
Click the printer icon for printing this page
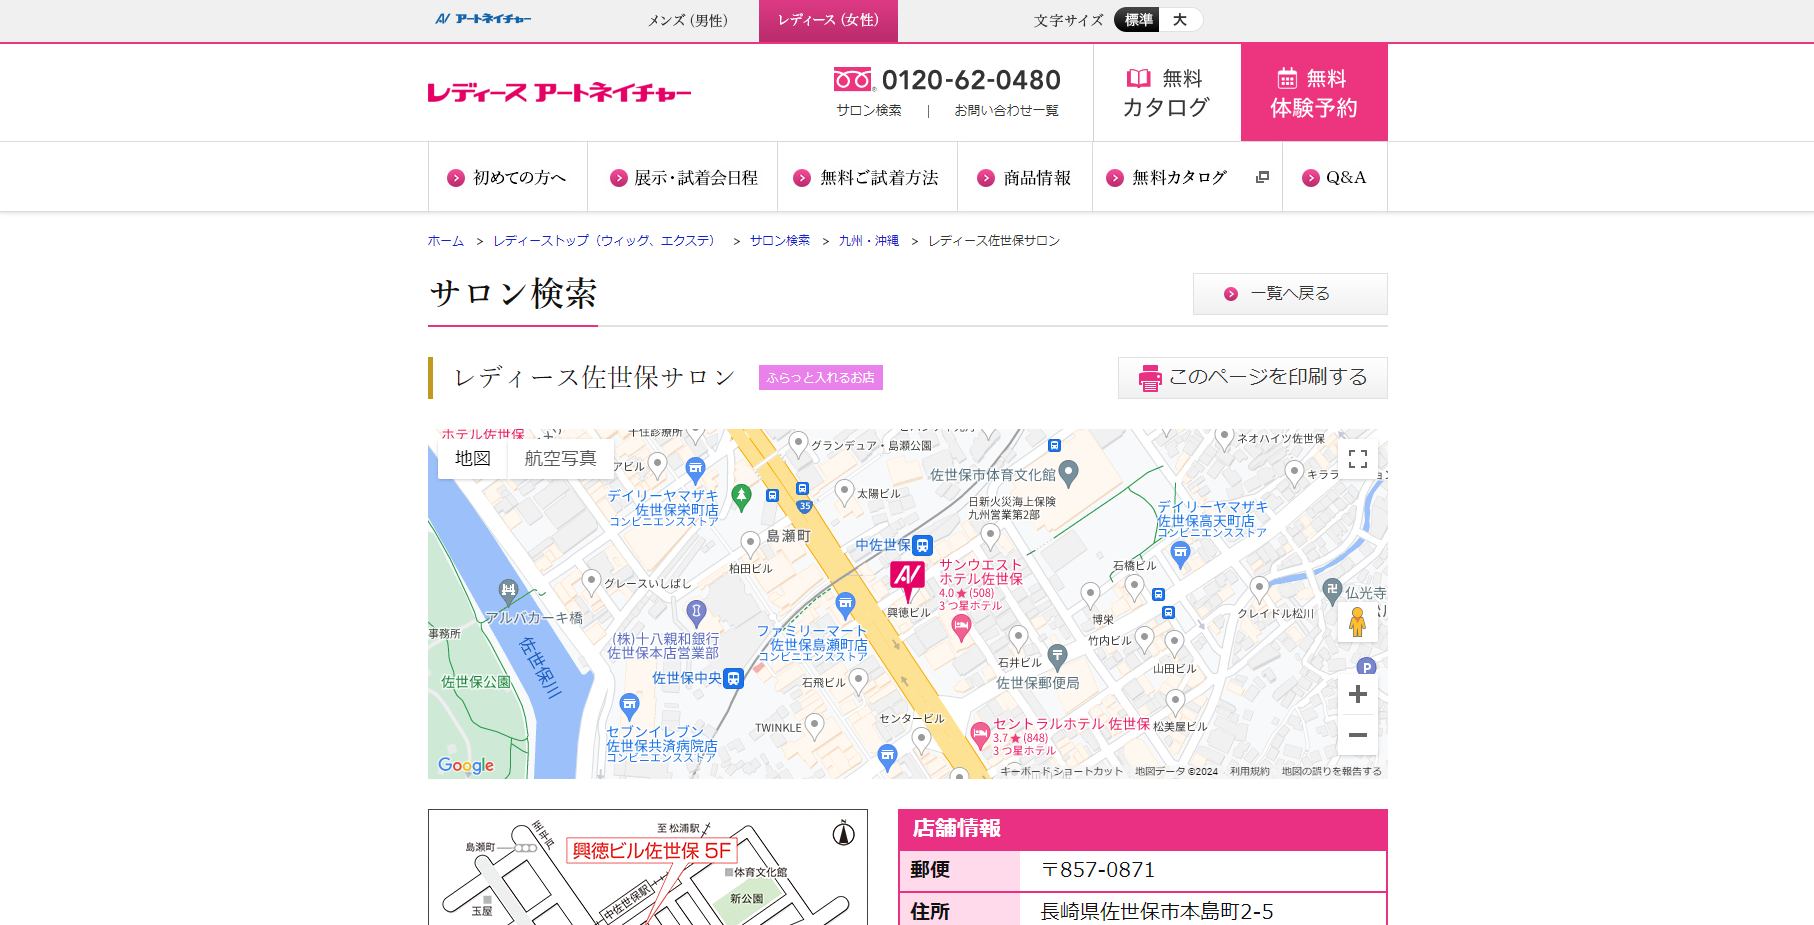tap(1150, 378)
